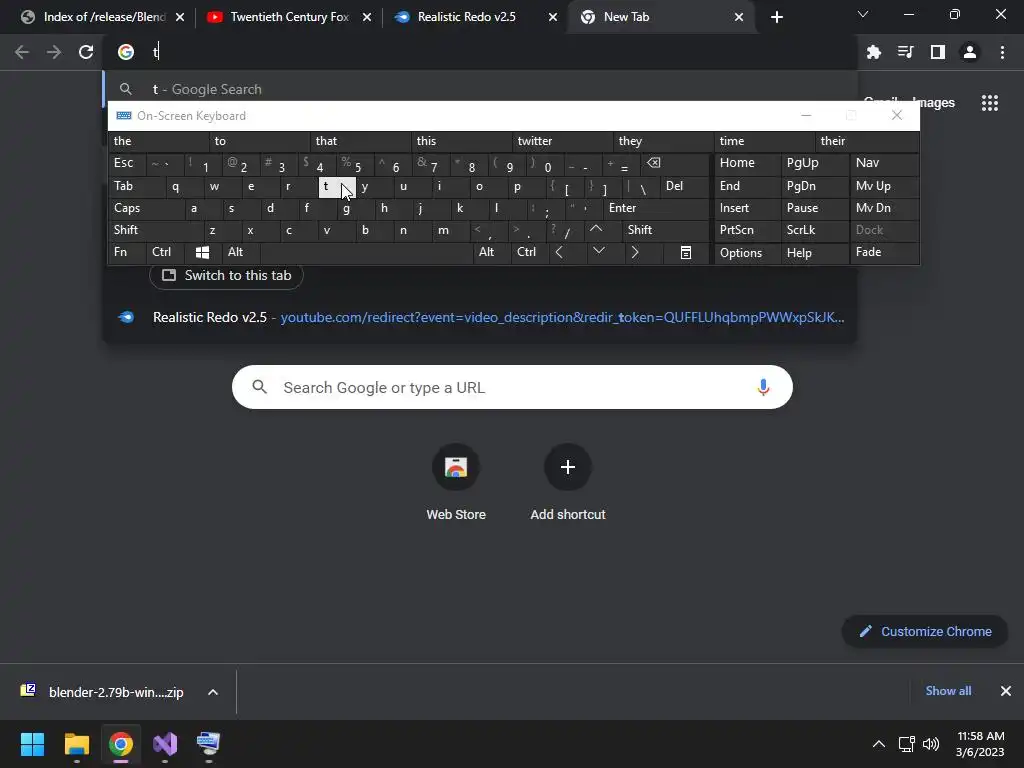The height and width of the screenshot is (768, 1024).
Task: Open clock and date in taskbar
Action: (980, 744)
